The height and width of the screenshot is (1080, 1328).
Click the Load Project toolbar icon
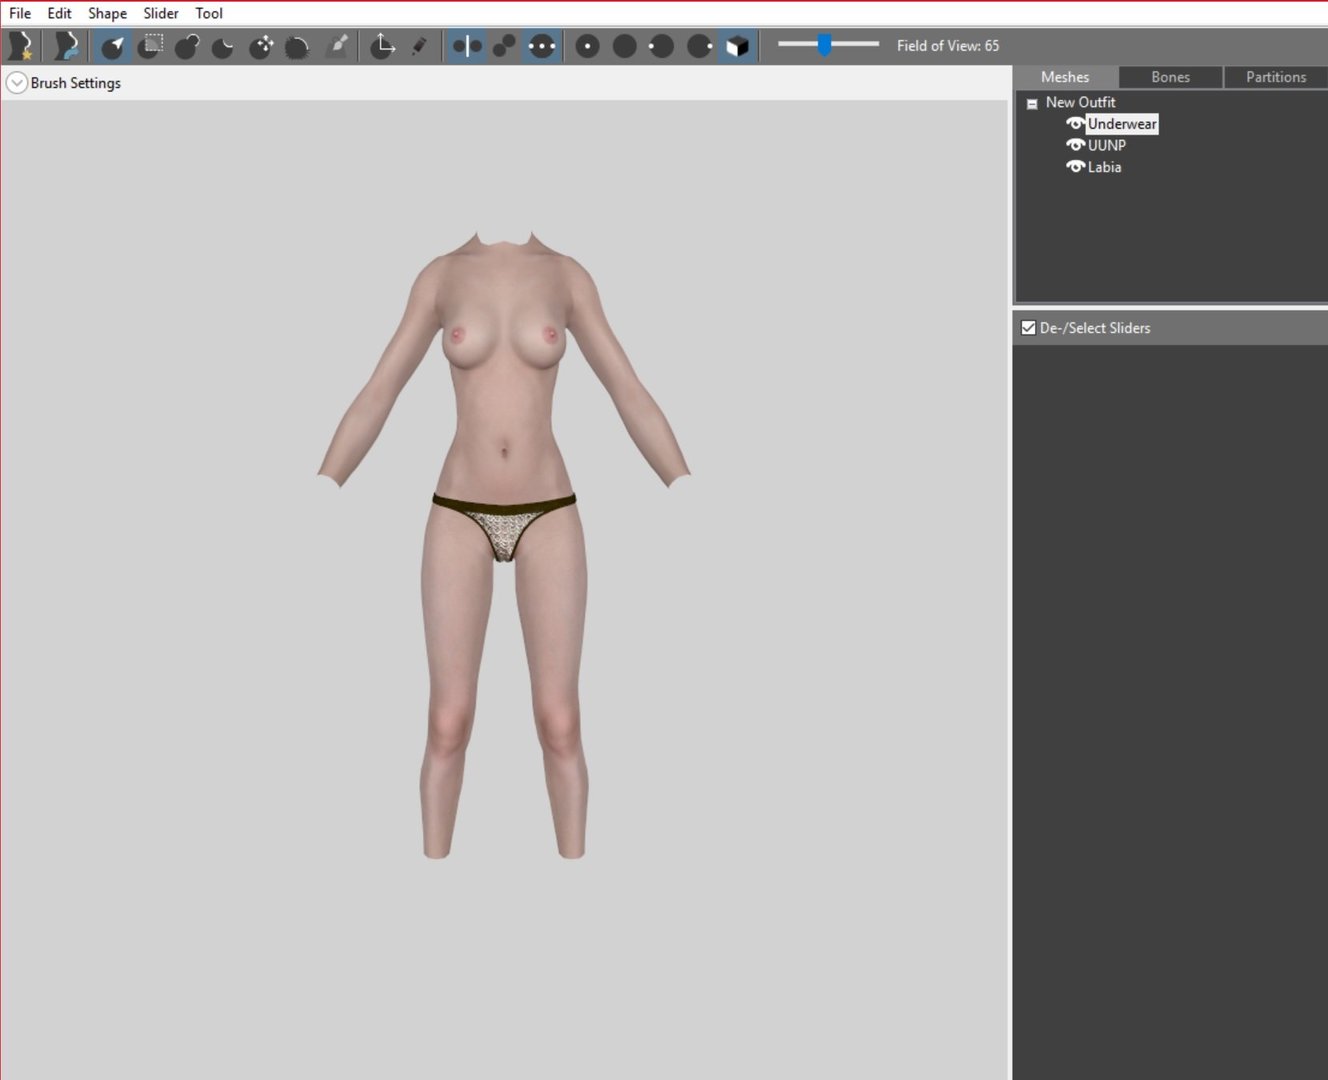coord(66,46)
